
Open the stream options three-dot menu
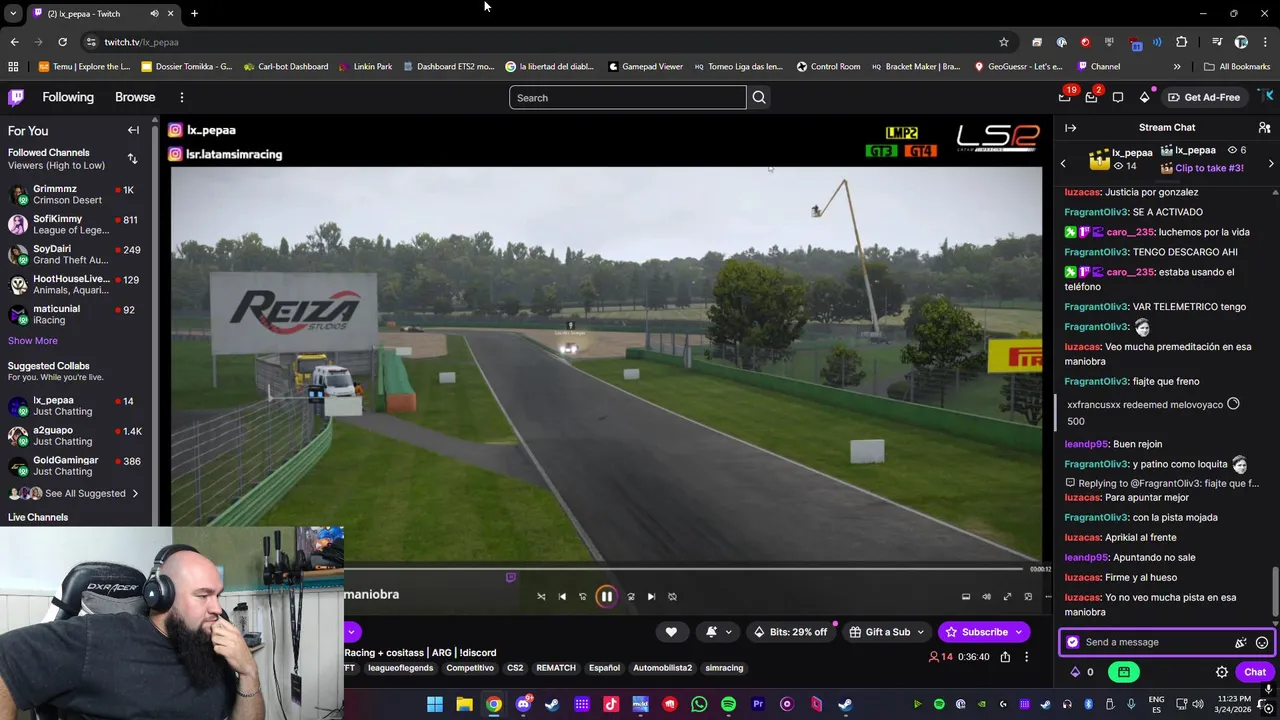pos(1026,657)
